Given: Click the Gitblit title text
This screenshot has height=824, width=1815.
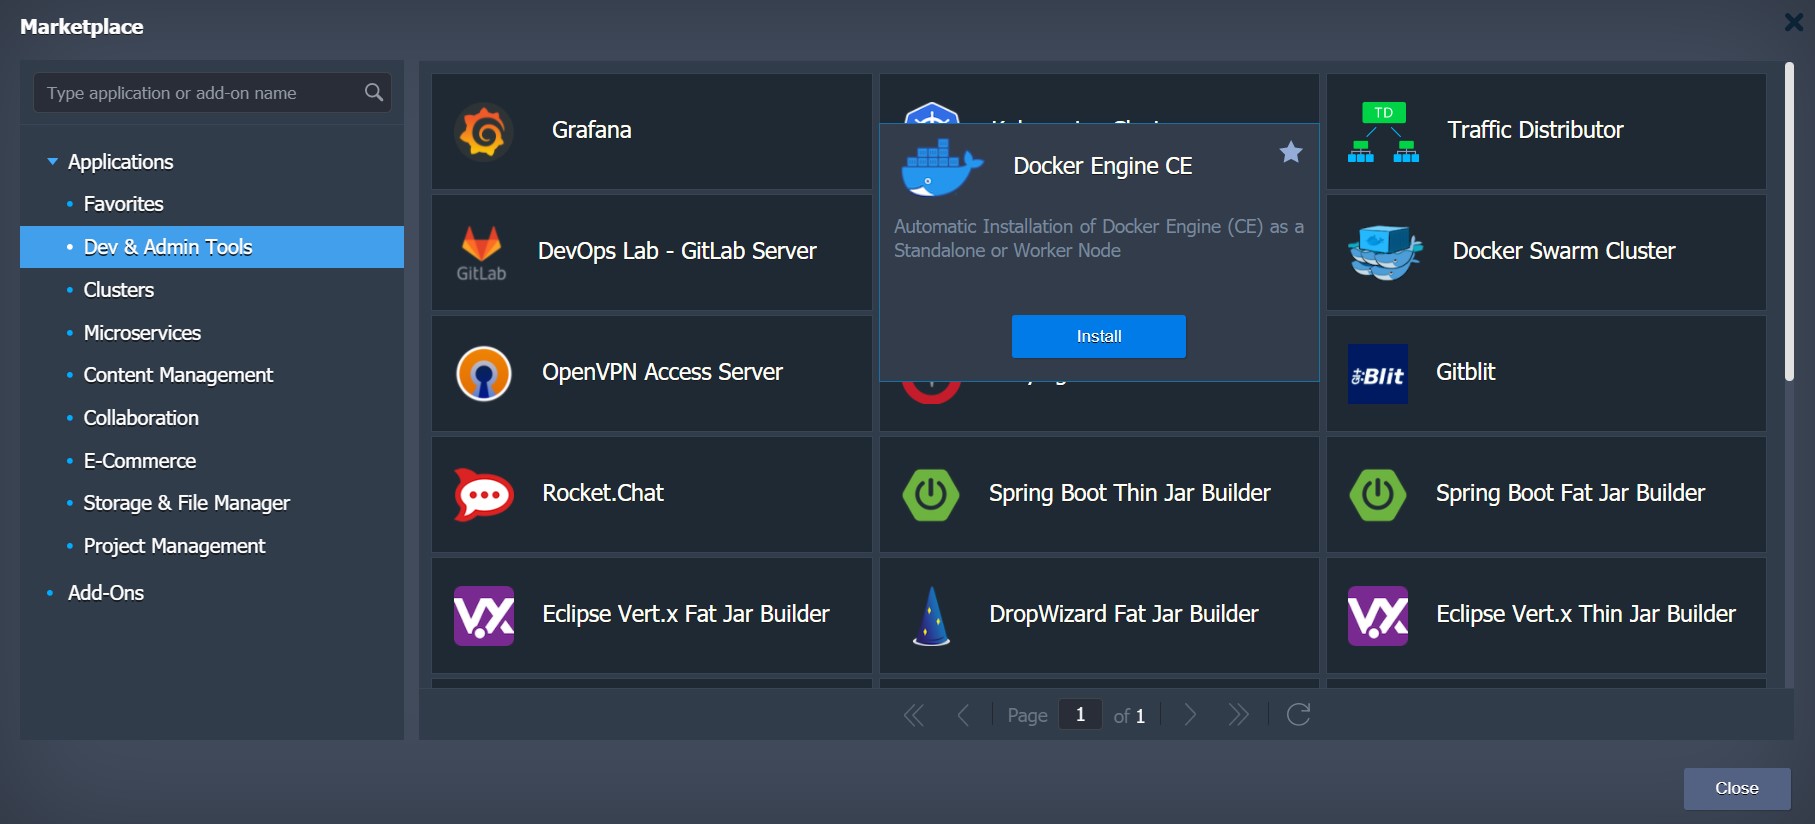Looking at the screenshot, I should click(x=1466, y=372).
